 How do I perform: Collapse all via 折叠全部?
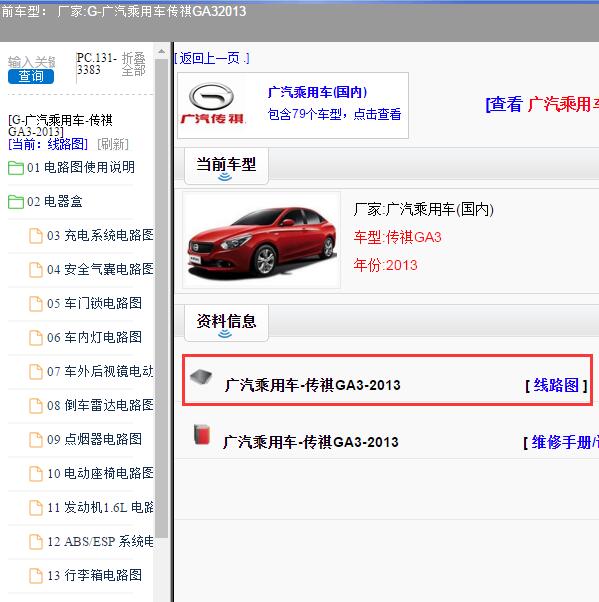coord(133,64)
